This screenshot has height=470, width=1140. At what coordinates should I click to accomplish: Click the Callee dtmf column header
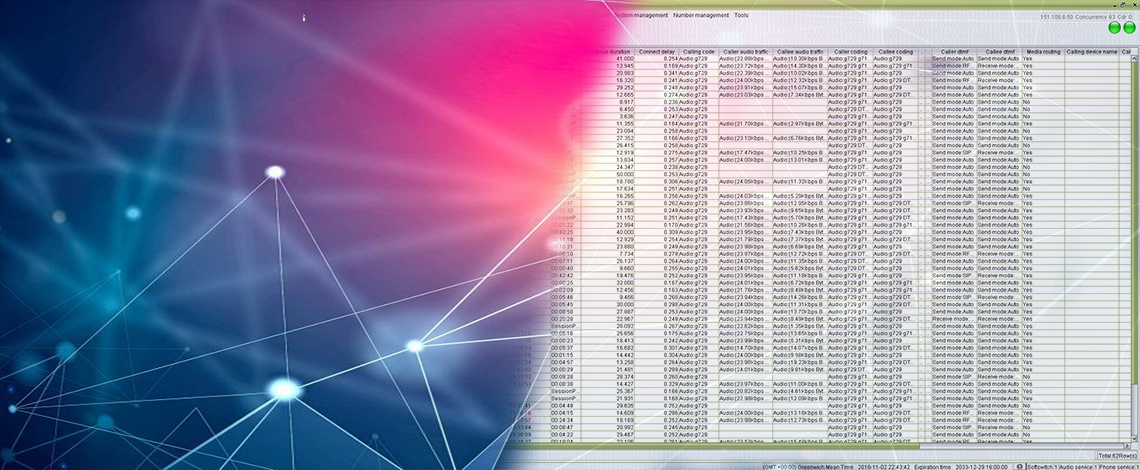998,52
